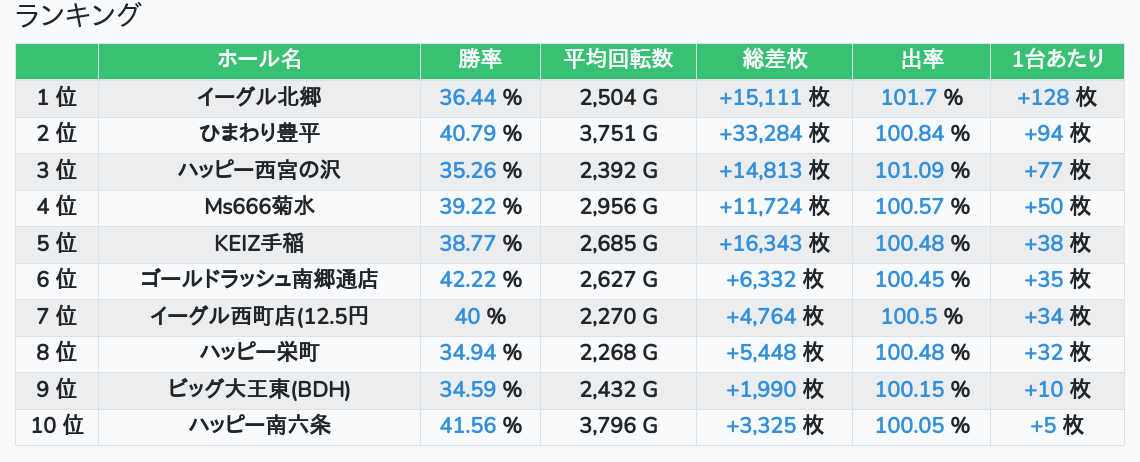Click the ハッピー南六条 hall name

(259, 426)
